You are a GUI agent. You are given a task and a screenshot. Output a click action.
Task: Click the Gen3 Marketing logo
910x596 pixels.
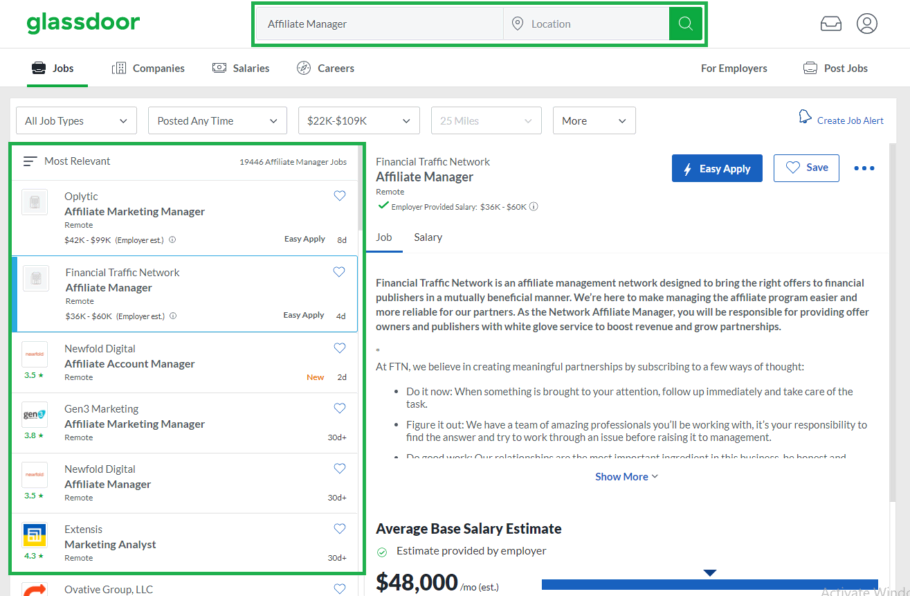pos(34,414)
